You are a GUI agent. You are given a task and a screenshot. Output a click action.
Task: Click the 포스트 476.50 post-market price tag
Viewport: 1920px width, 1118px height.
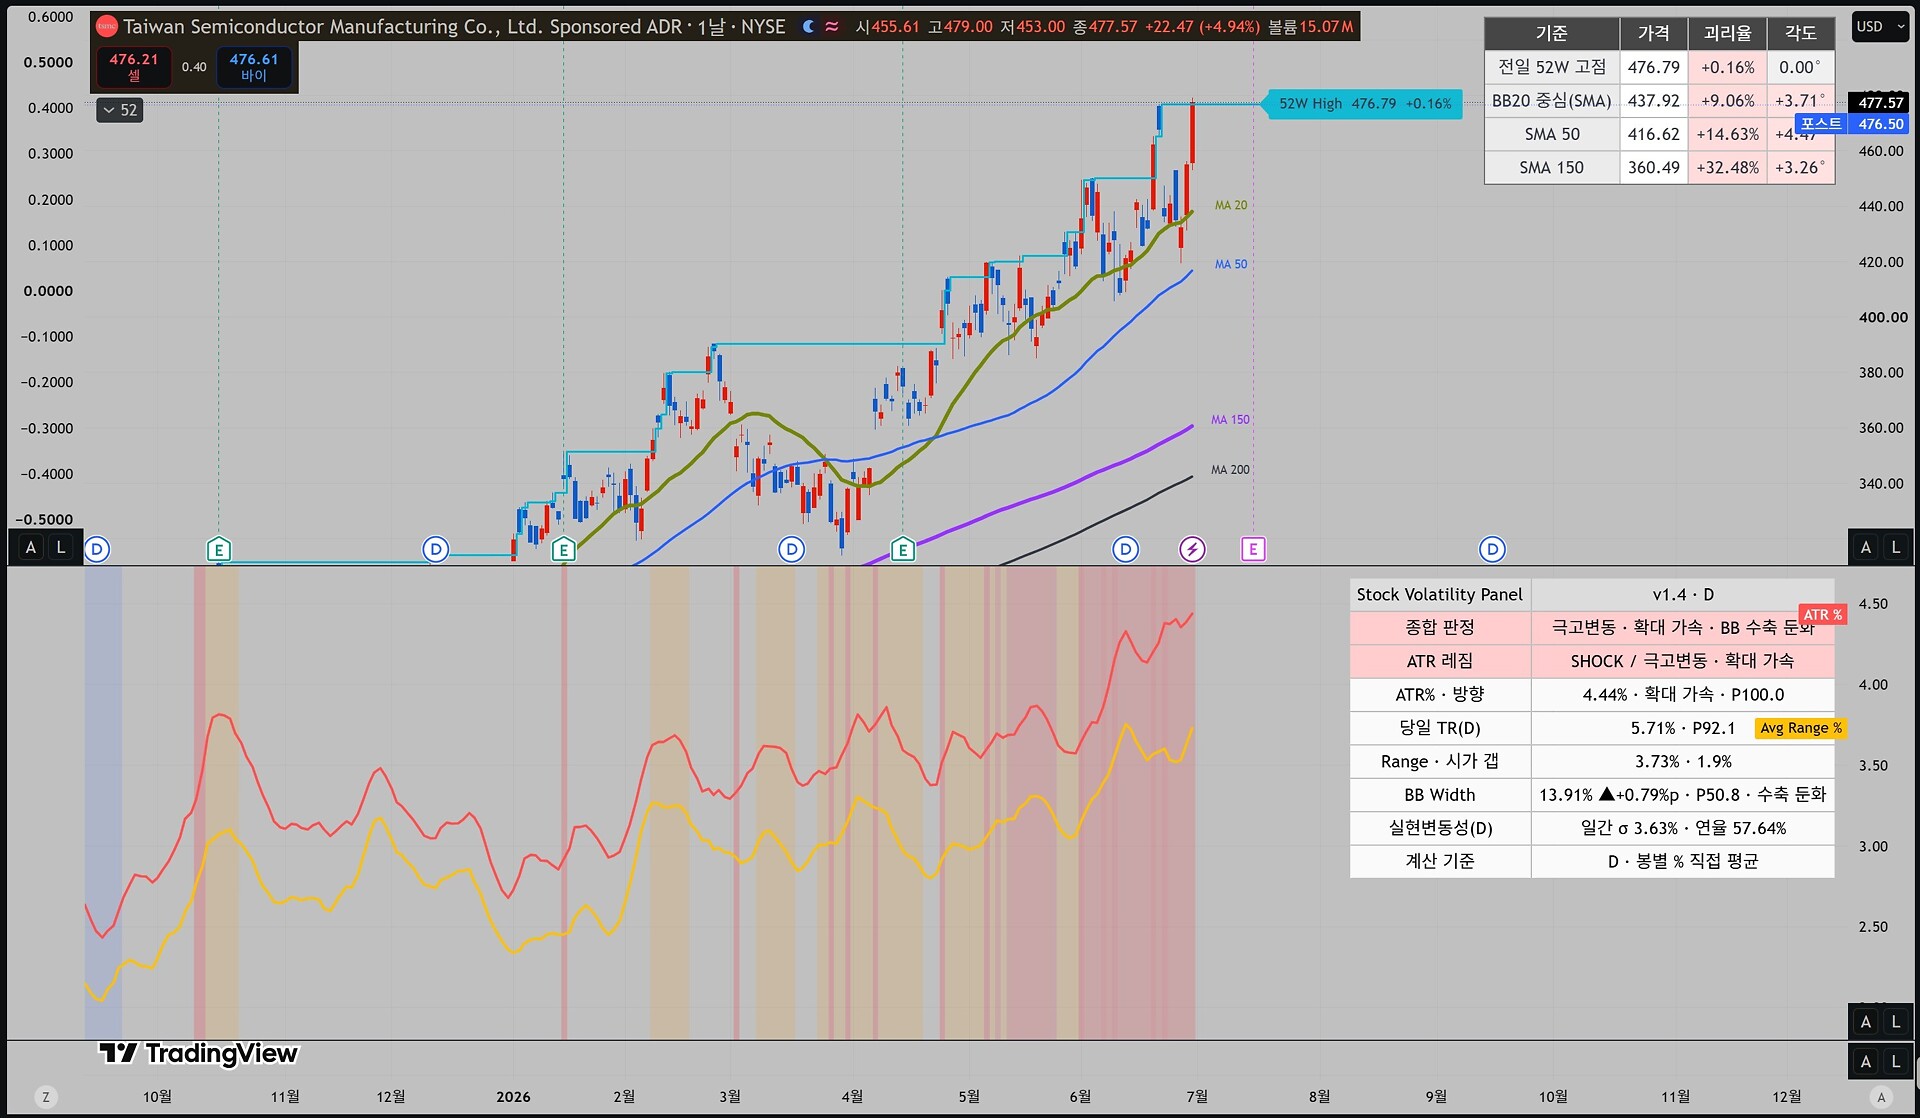click(1853, 124)
